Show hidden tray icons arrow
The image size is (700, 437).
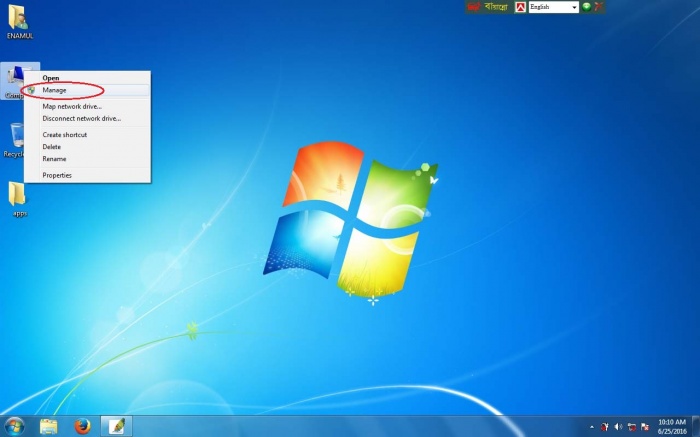[592, 427]
